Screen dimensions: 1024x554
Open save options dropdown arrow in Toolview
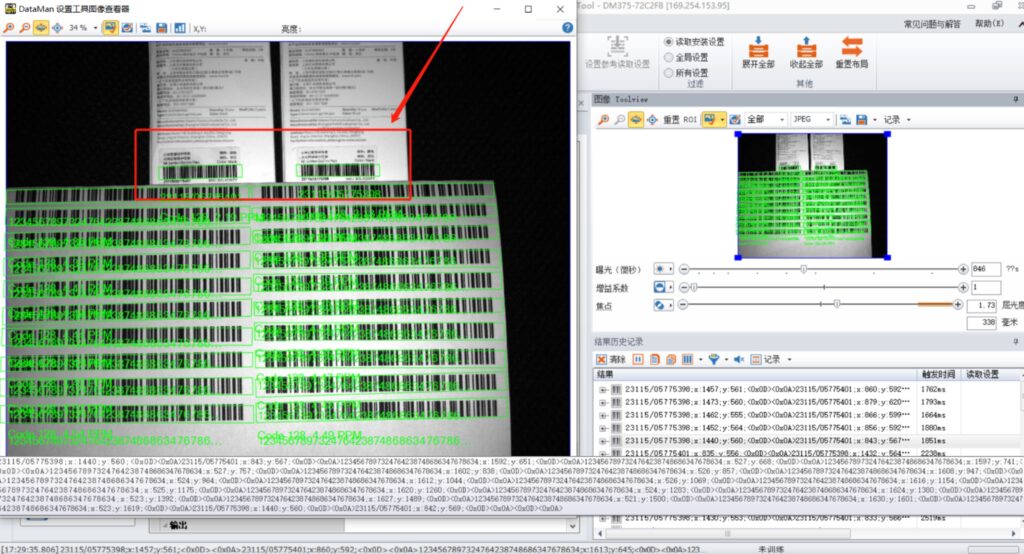(x=874, y=120)
